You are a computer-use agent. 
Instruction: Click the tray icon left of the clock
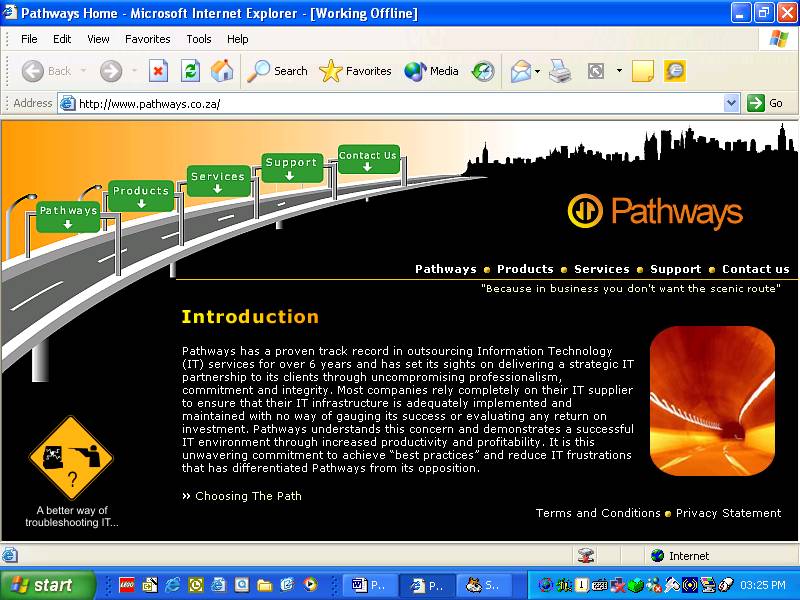click(x=726, y=585)
